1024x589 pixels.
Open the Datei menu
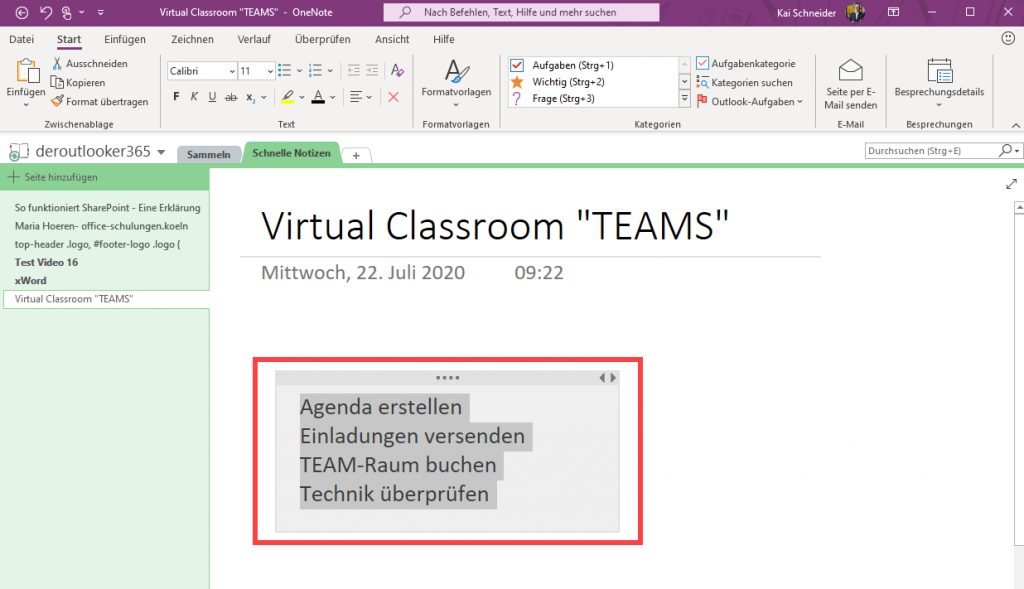pyautogui.click(x=22, y=39)
